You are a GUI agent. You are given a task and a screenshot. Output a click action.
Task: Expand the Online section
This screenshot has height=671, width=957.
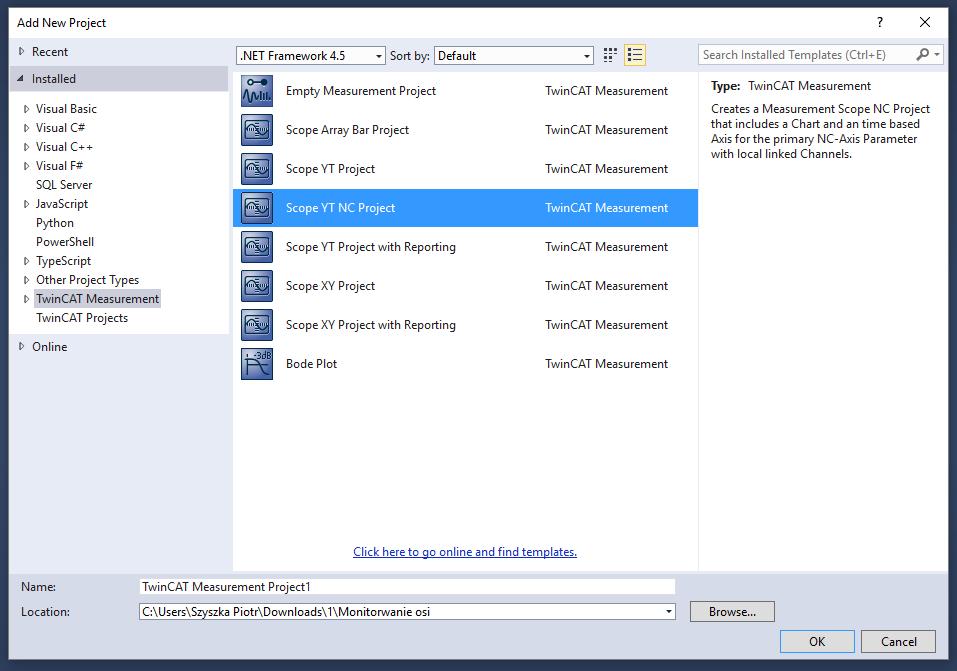21,347
